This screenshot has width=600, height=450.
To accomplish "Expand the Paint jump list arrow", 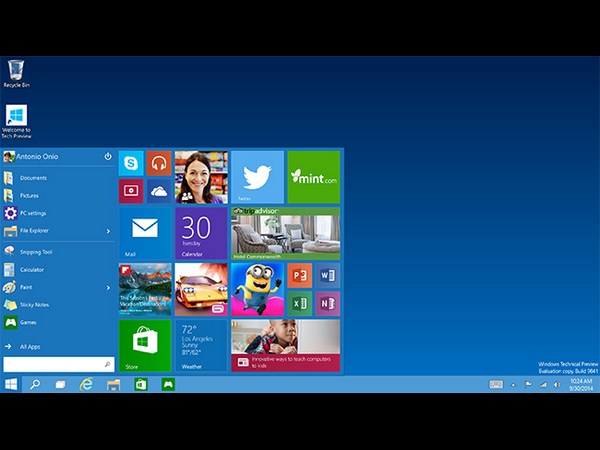I will pos(108,287).
